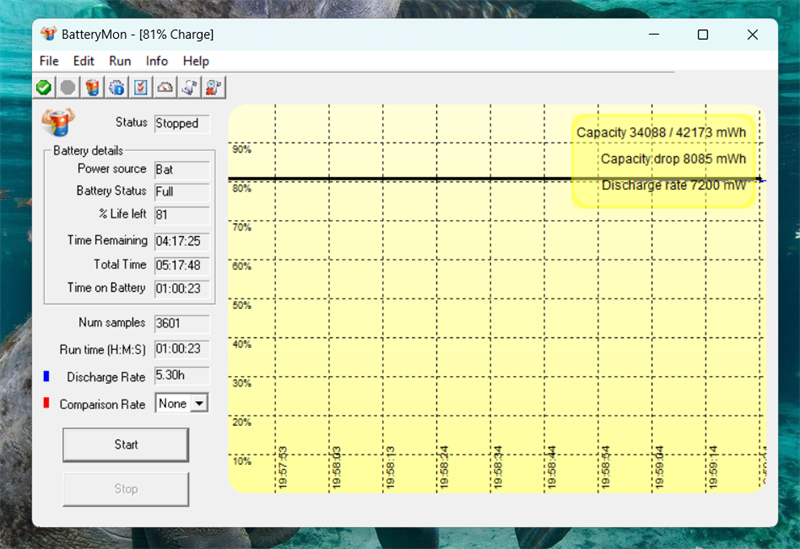Open the checklist options toolbar icon
This screenshot has height=549, width=800.
coord(141,87)
